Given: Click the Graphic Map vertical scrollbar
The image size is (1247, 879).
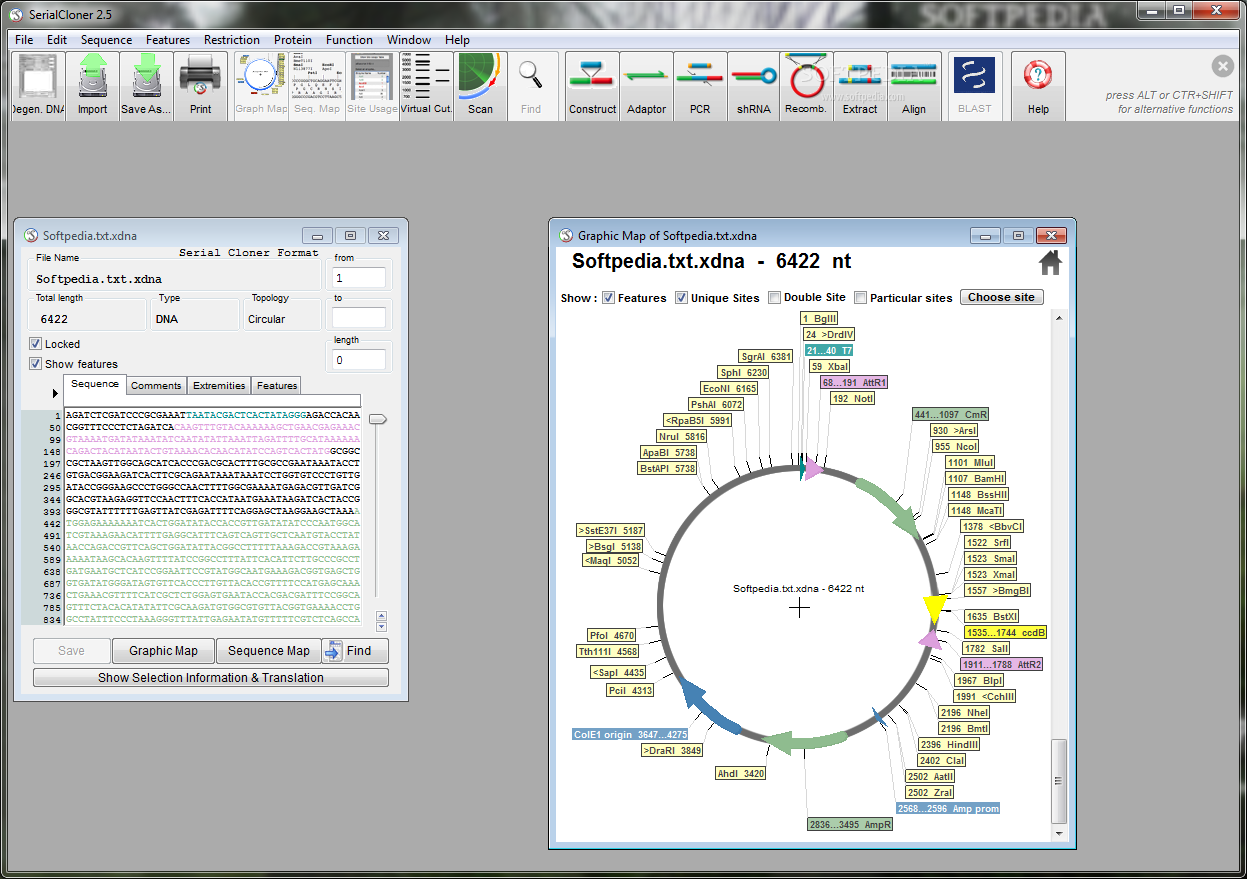Looking at the screenshot, I should point(1059,782).
